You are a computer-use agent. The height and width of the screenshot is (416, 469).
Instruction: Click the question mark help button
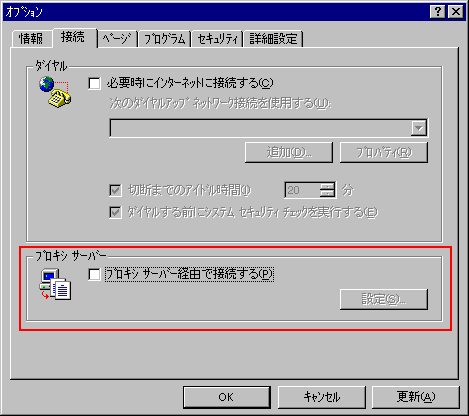(438, 12)
